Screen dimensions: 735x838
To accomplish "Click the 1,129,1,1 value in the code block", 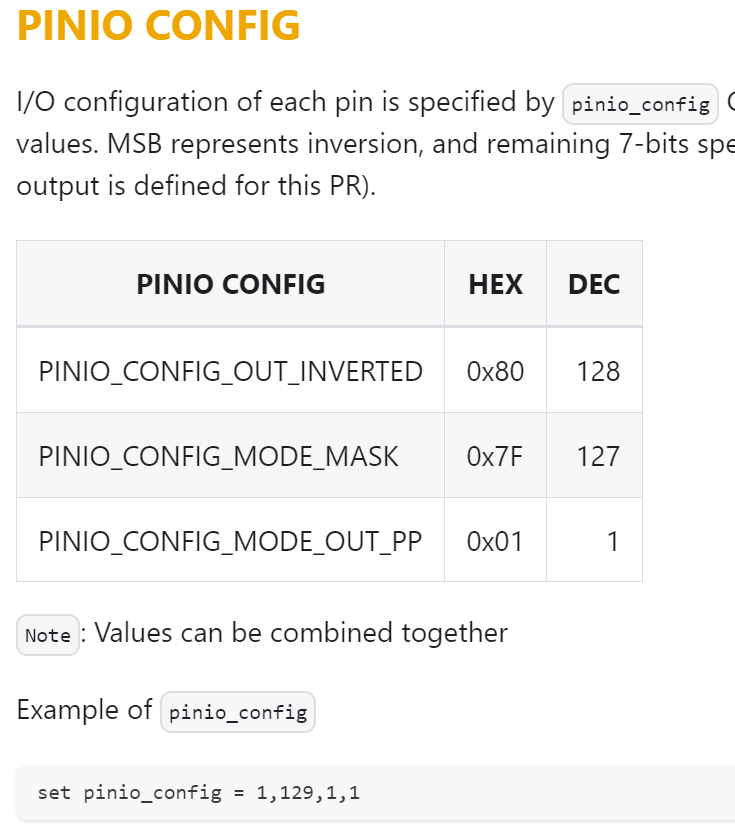I will (x=308, y=793).
